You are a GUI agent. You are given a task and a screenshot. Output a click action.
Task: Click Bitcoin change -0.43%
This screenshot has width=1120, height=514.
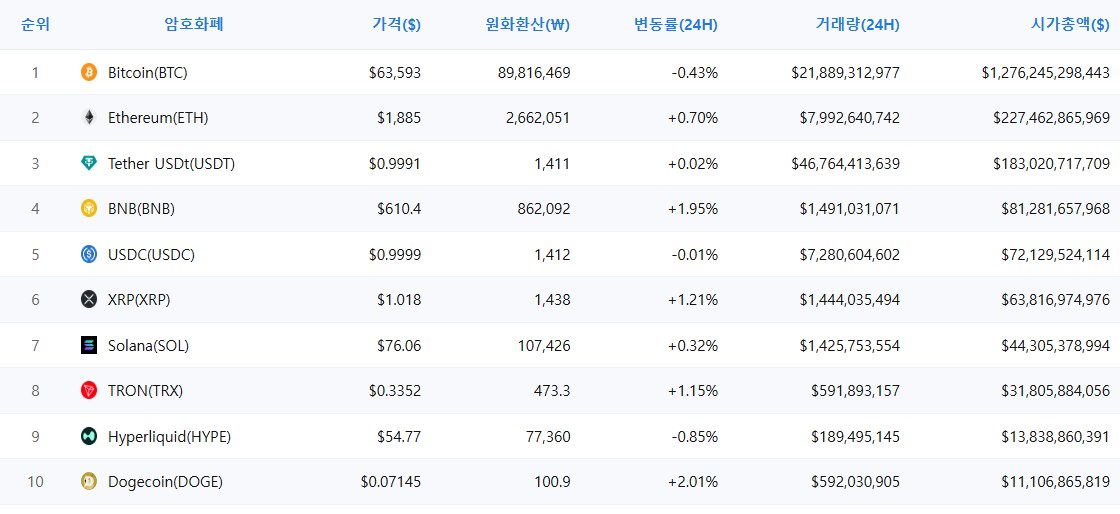pyautogui.click(x=695, y=72)
